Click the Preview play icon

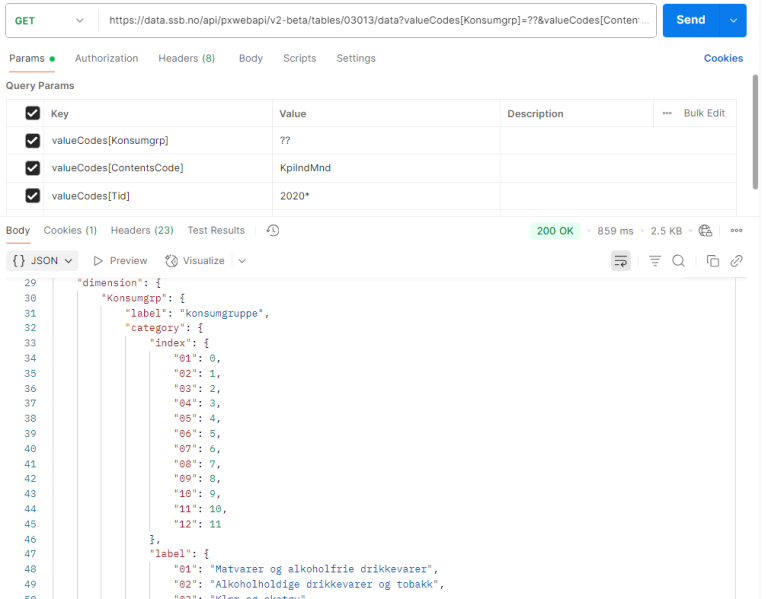point(98,261)
